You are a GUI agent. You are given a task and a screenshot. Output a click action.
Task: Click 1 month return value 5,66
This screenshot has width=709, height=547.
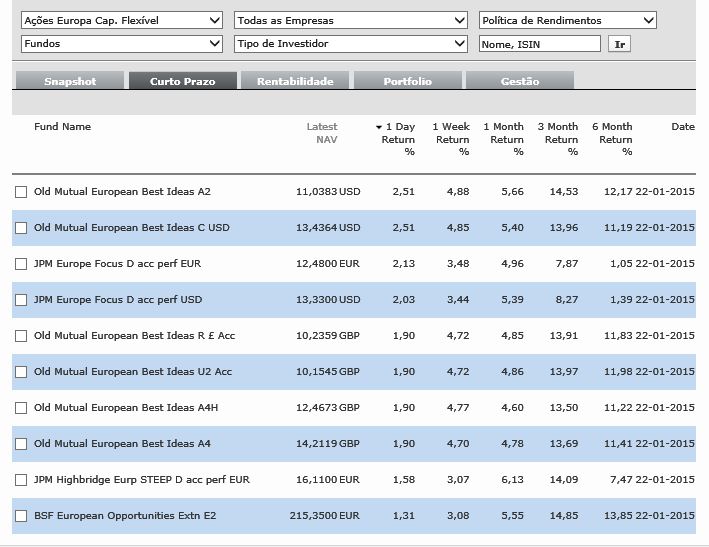pyautogui.click(x=512, y=192)
